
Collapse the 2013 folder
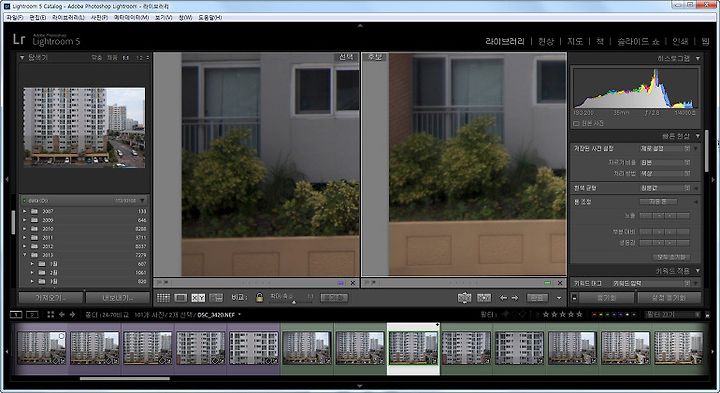[25, 255]
